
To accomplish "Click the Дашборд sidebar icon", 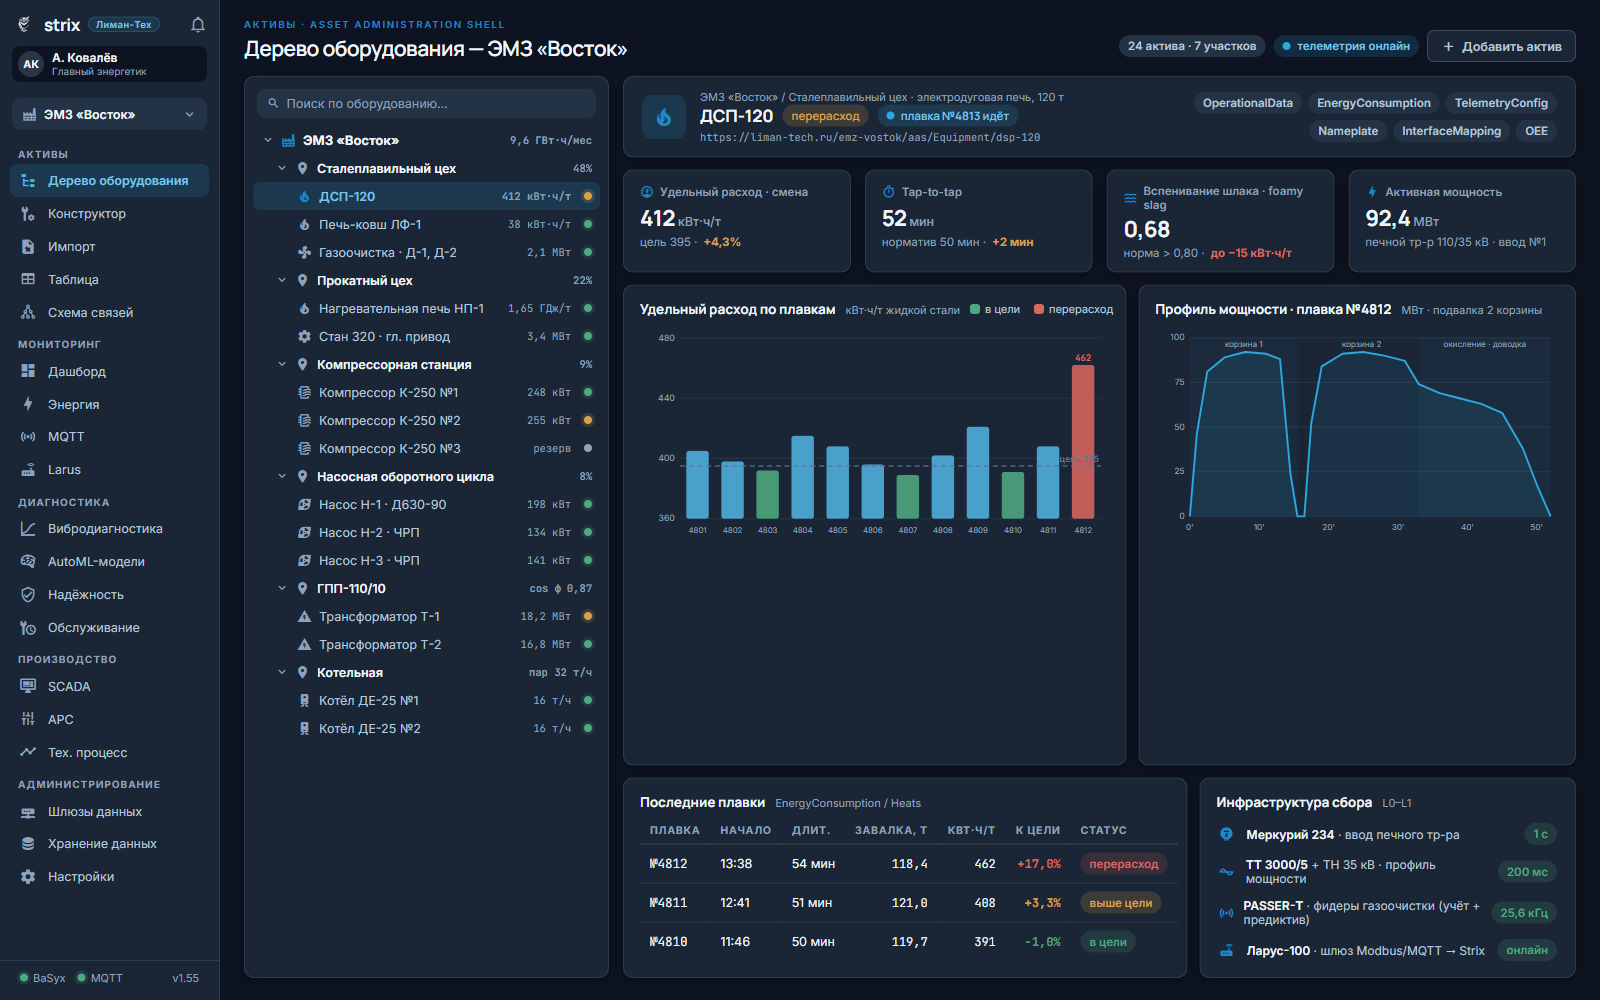I will tap(28, 371).
